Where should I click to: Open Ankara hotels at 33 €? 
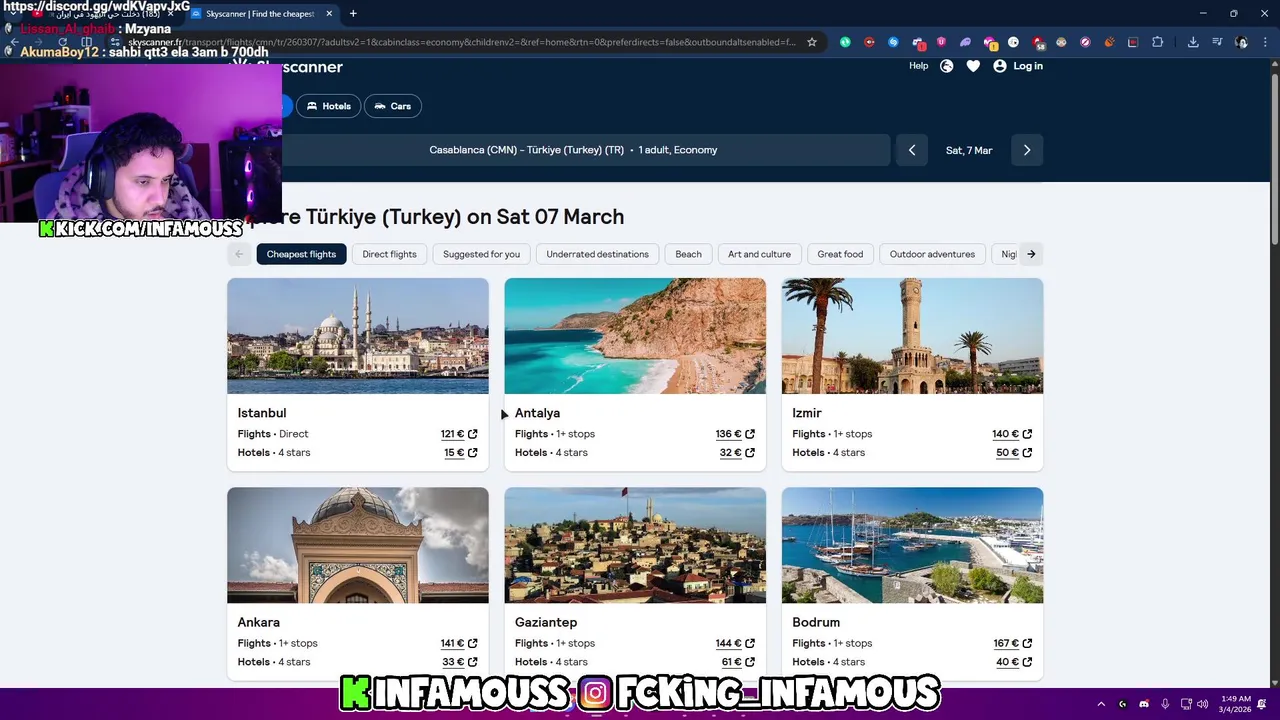tap(460, 662)
